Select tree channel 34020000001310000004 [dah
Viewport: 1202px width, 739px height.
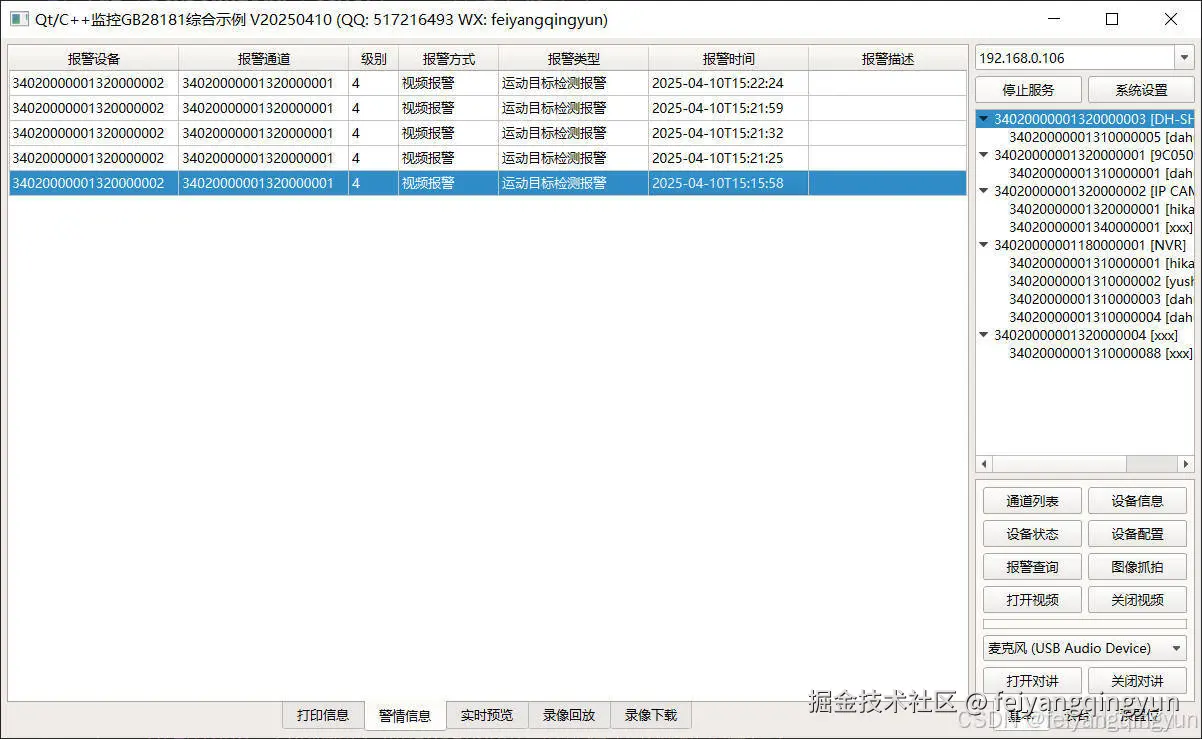pyautogui.click(x=1101, y=317)
